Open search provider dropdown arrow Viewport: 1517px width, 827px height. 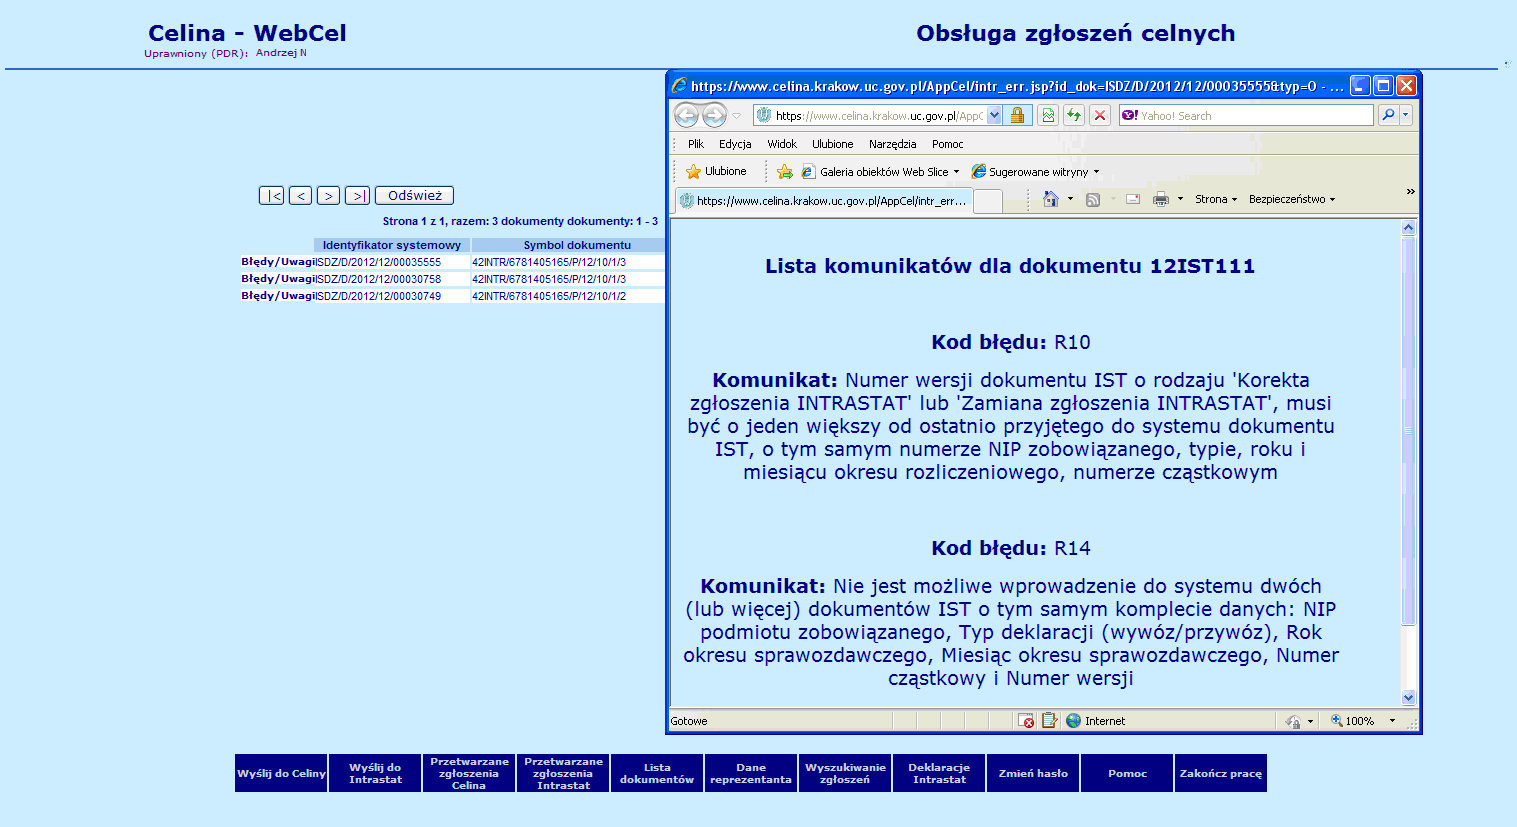click(1405, 115)
